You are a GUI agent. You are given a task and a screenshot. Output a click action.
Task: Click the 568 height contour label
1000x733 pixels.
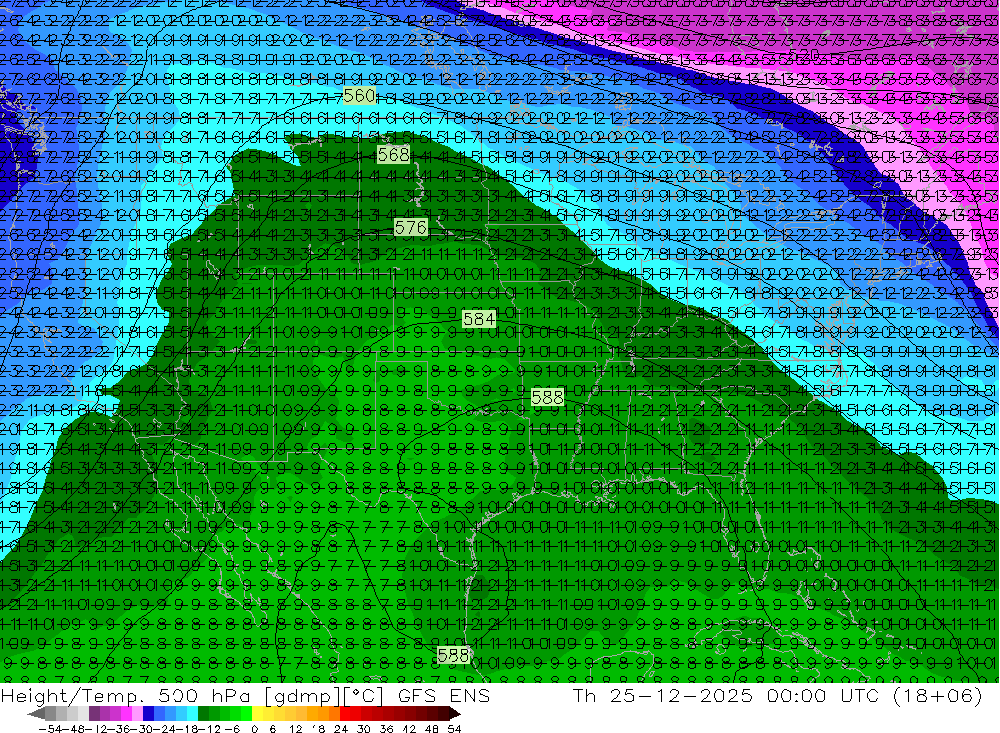click(x=393, y=155)
